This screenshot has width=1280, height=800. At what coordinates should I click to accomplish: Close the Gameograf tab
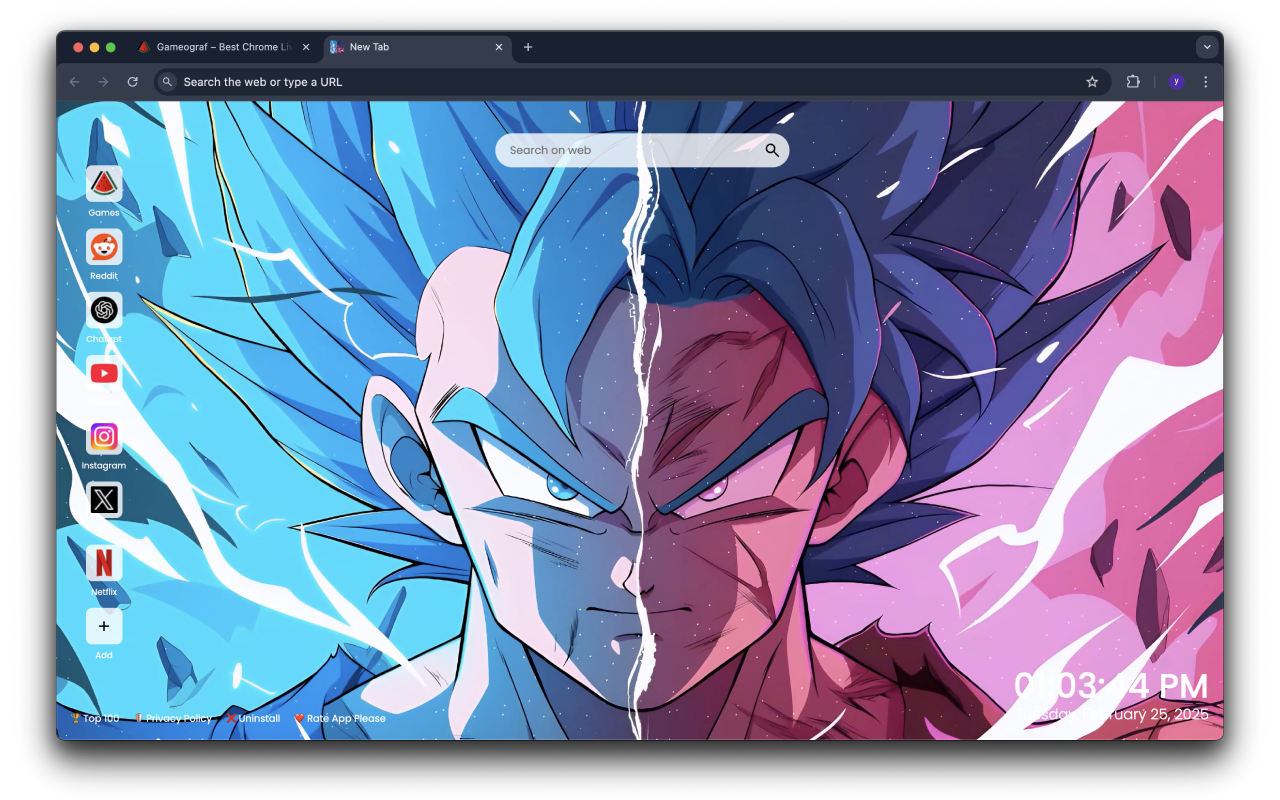tap(306, 47)
